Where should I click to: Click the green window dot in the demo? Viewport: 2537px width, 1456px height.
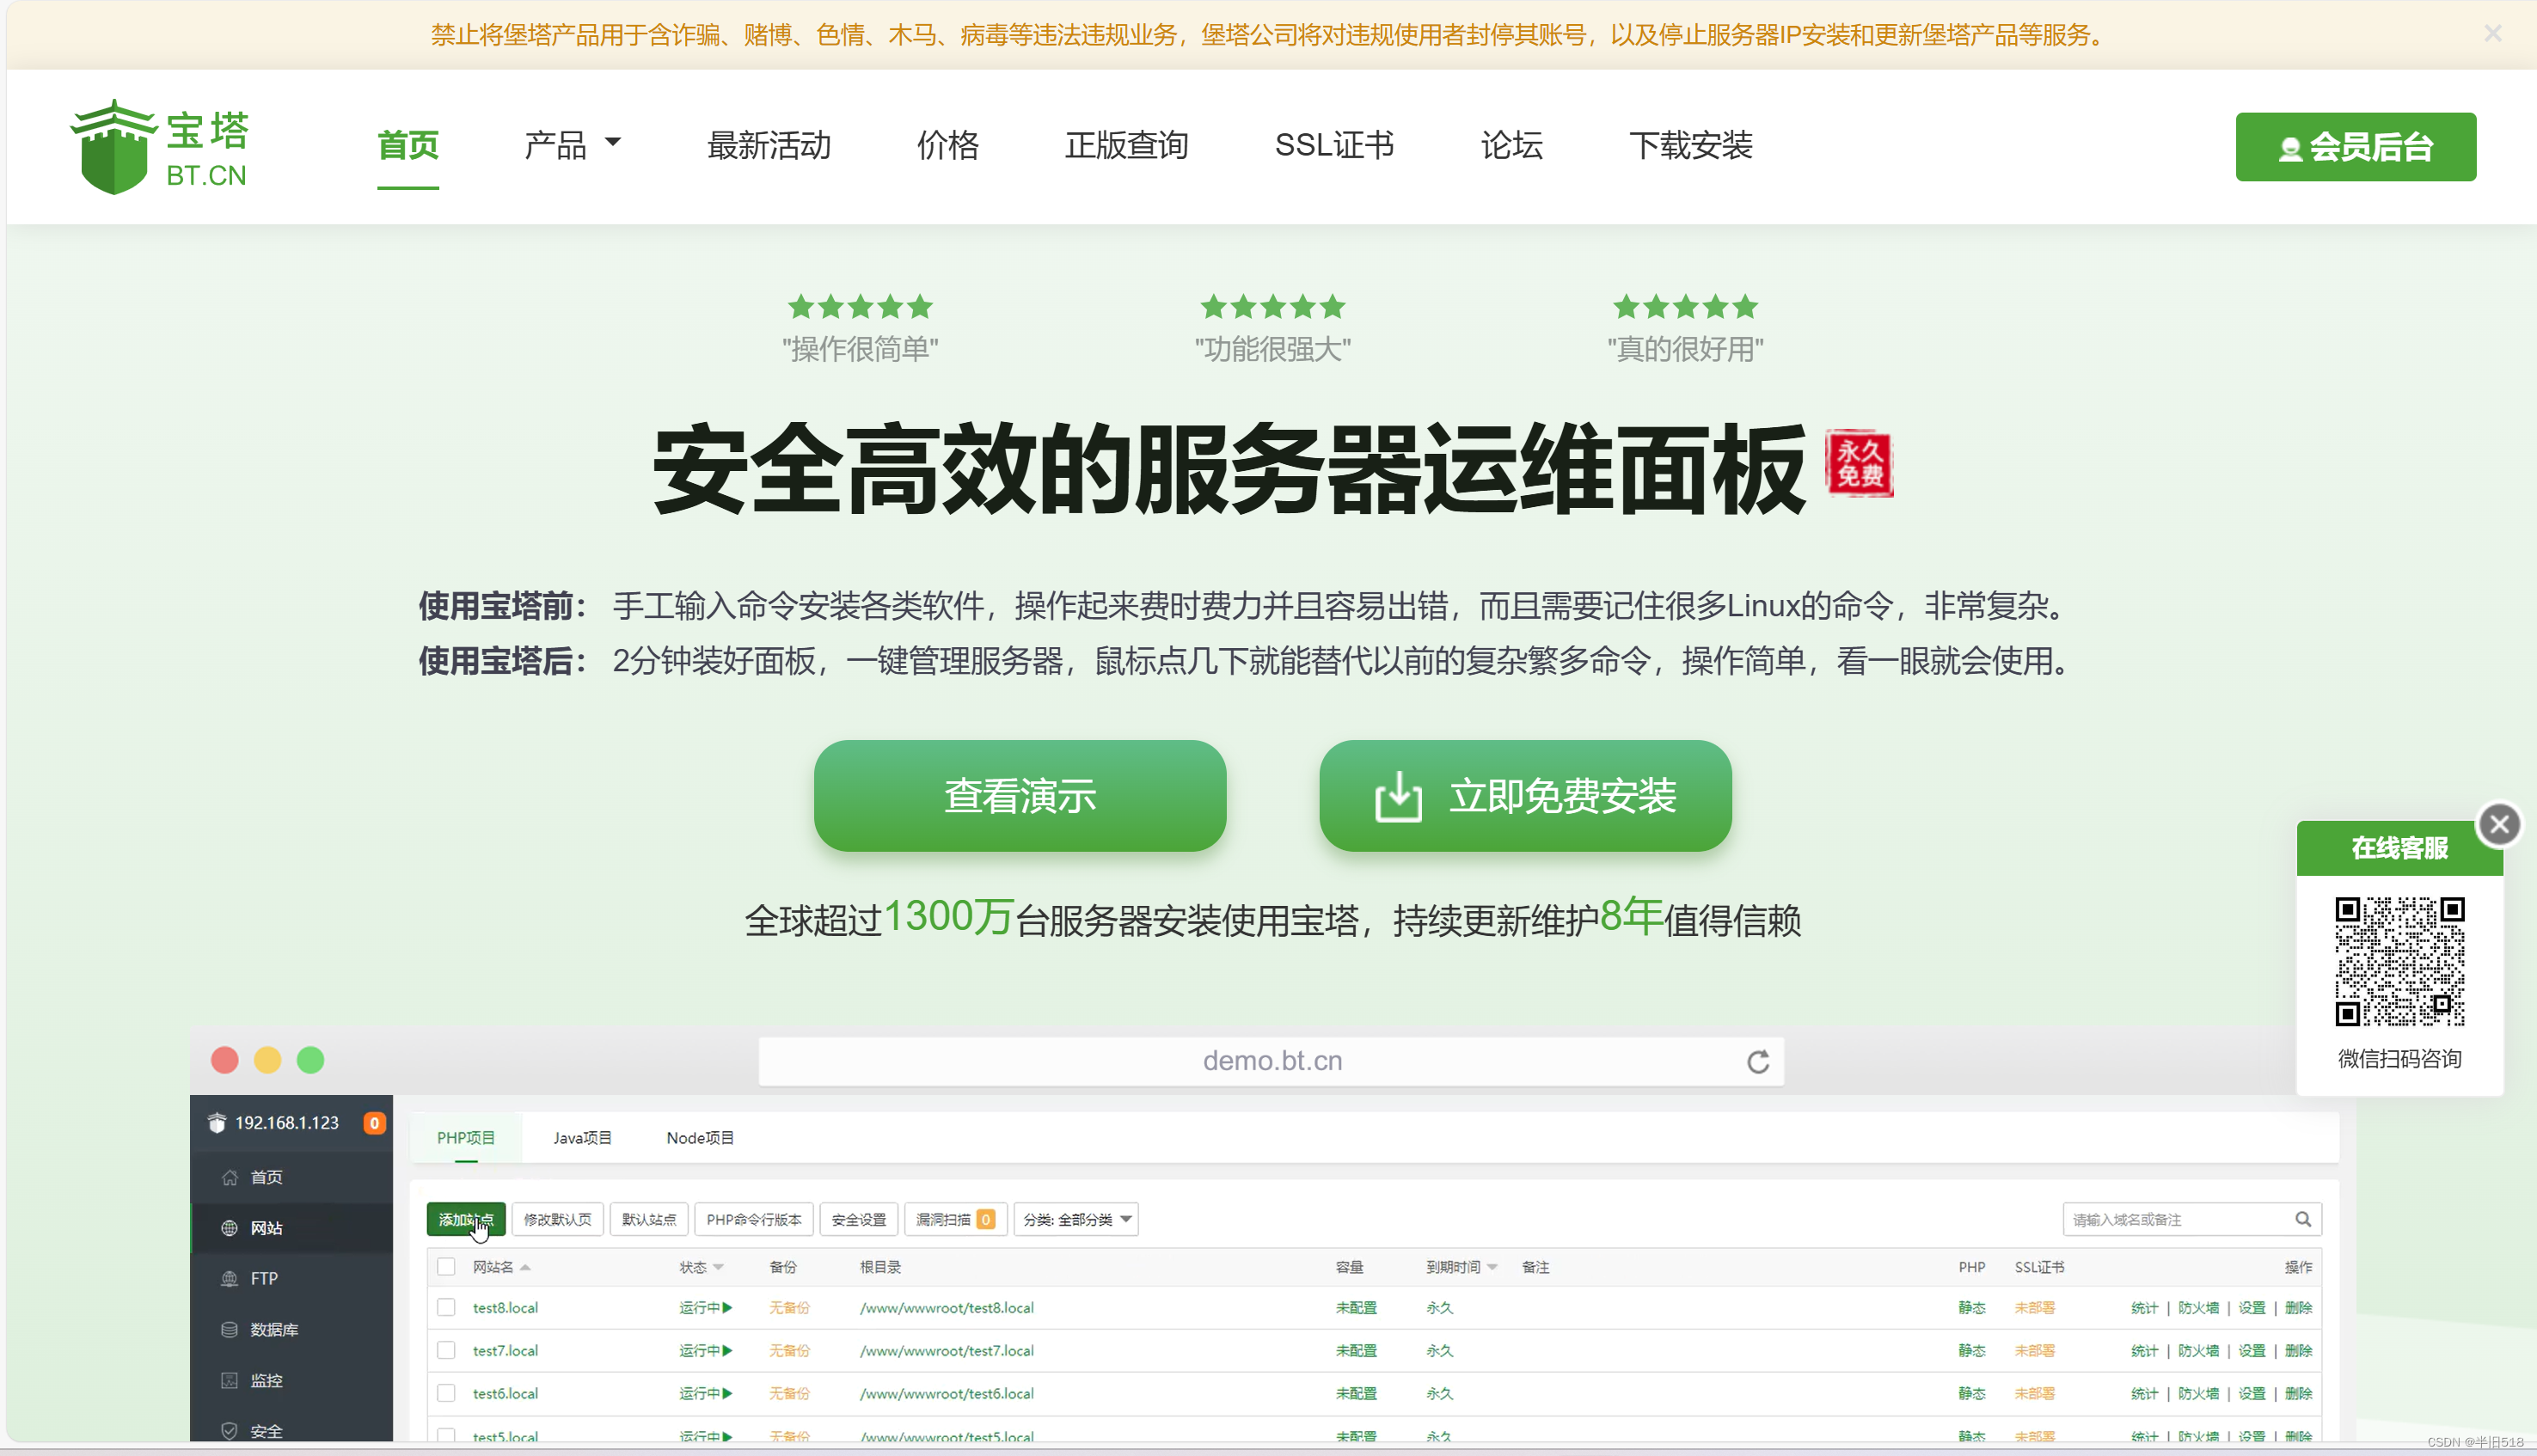pyautogui.click(x=311, y=1060)
